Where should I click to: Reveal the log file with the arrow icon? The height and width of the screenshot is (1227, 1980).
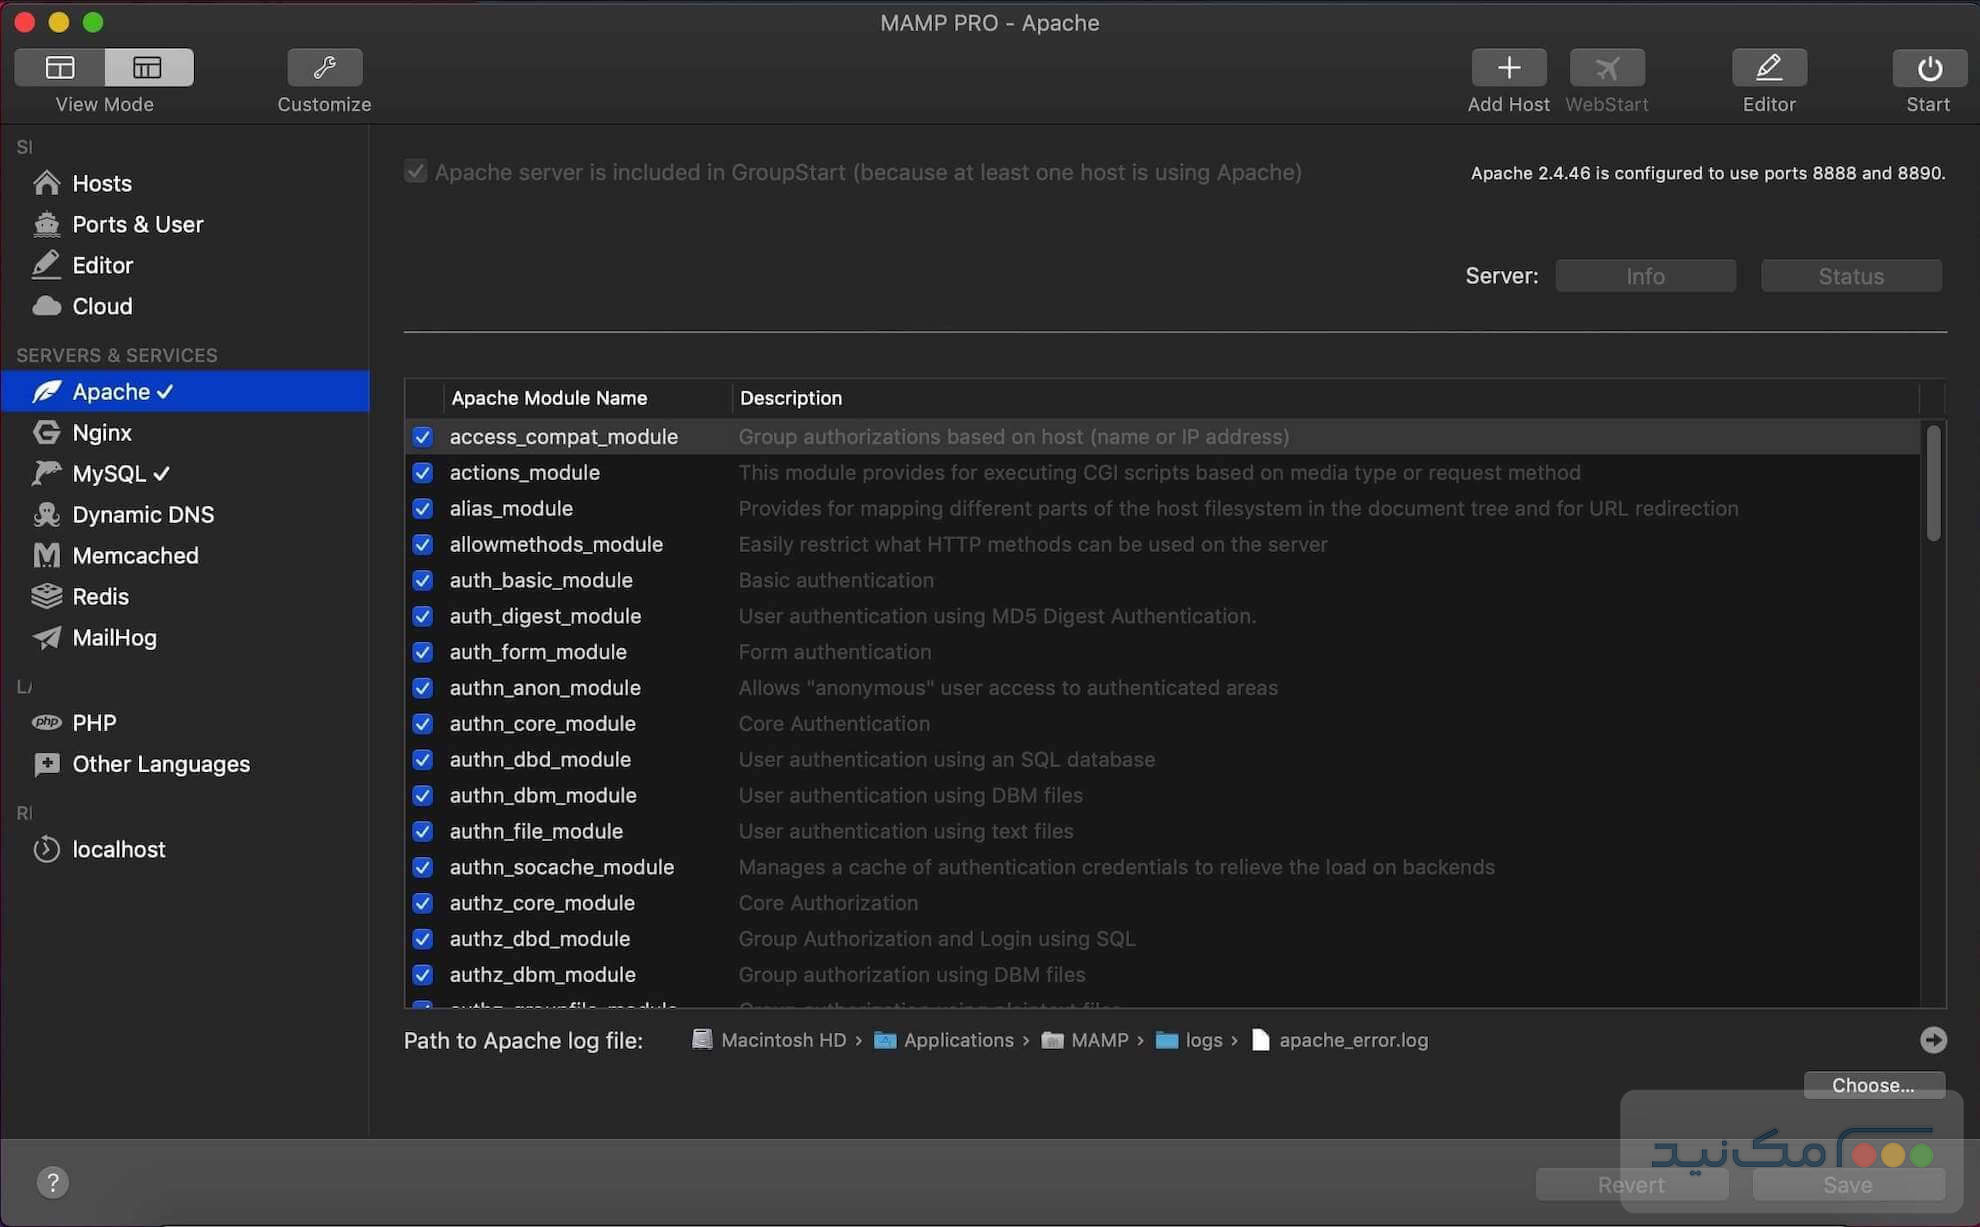coord(1933,1040)
